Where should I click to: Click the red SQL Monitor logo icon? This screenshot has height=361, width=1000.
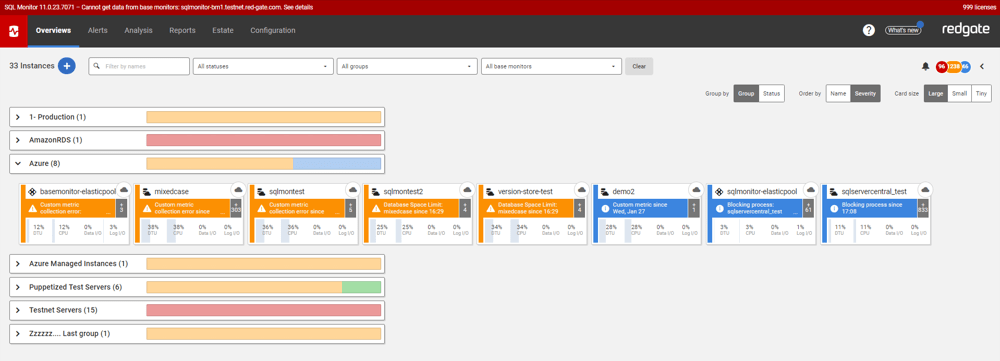(x=13, y=31)
